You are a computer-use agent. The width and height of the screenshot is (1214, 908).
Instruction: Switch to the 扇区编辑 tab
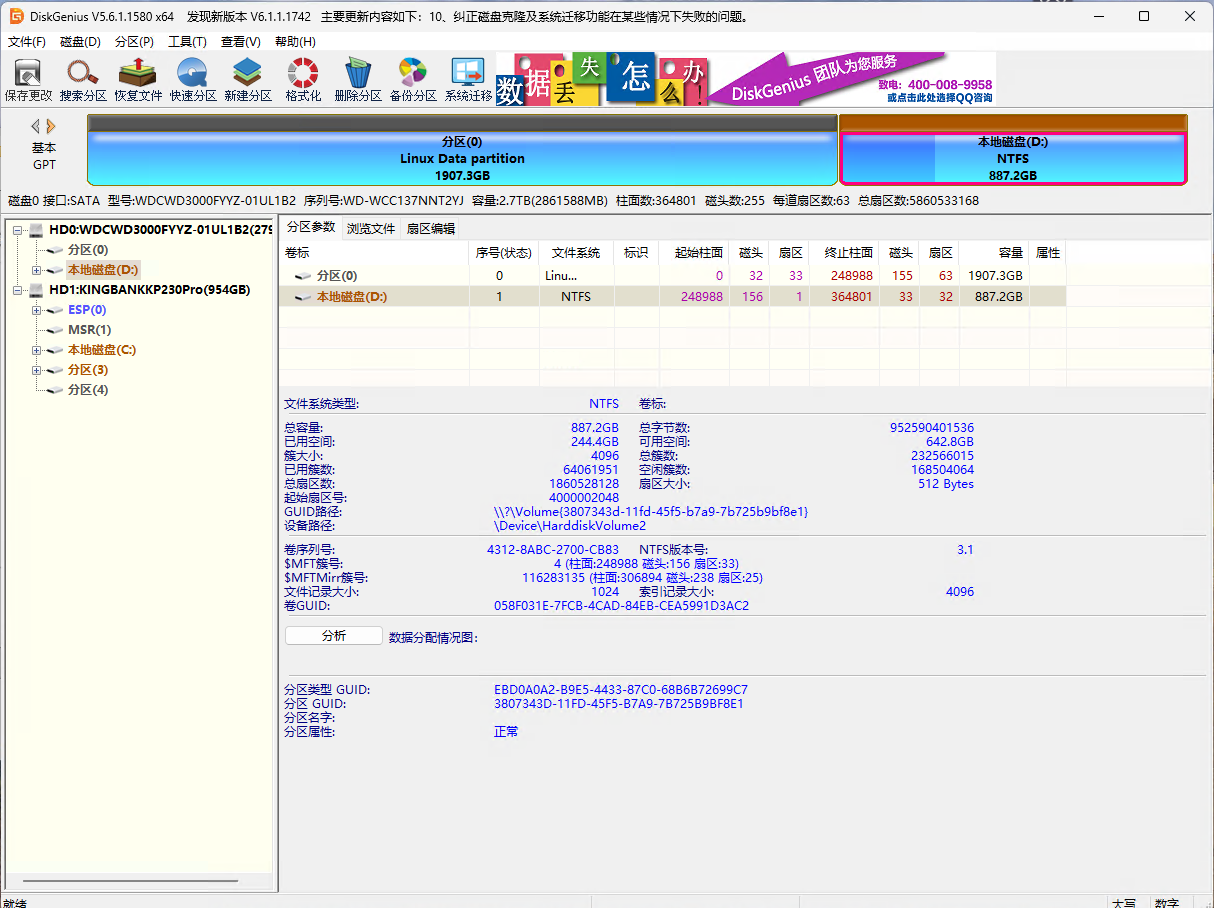point(431,228)
